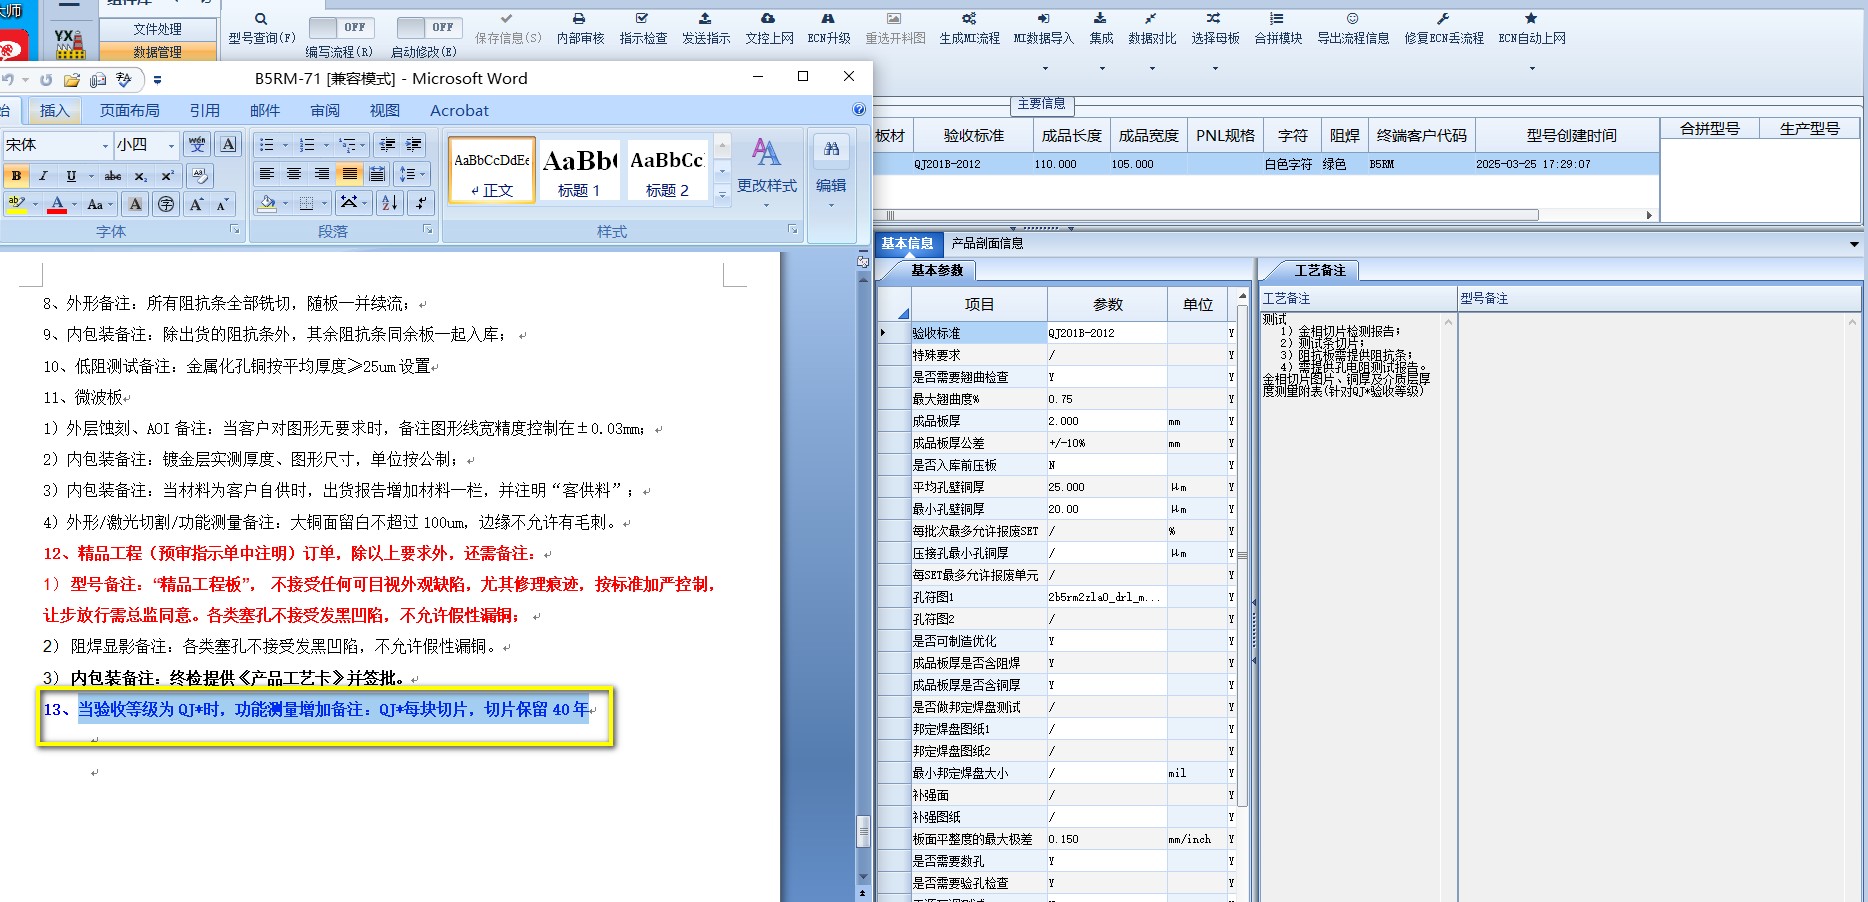
Task: Toggle strikethrough formatting in Word
Action: pos(113,176)
